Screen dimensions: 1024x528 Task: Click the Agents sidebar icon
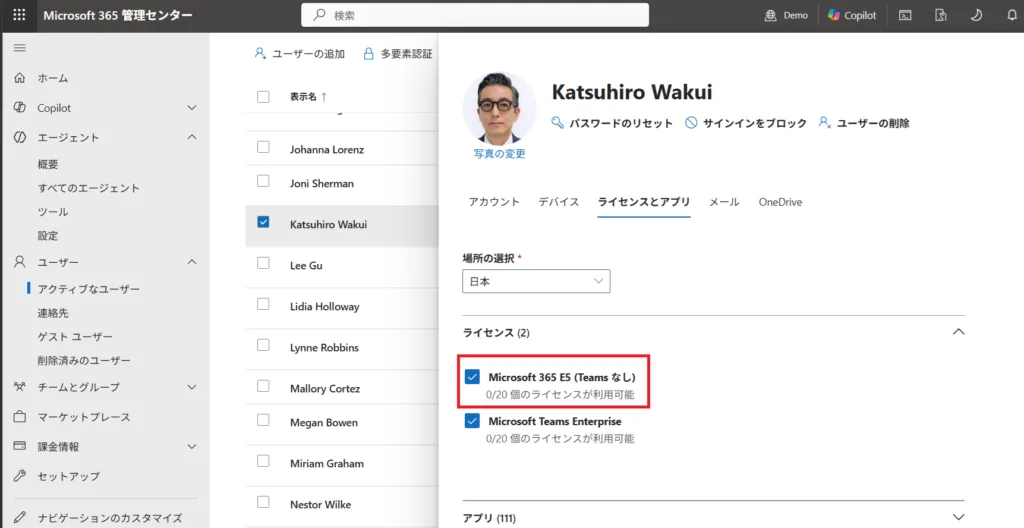[x=19, y=137]
